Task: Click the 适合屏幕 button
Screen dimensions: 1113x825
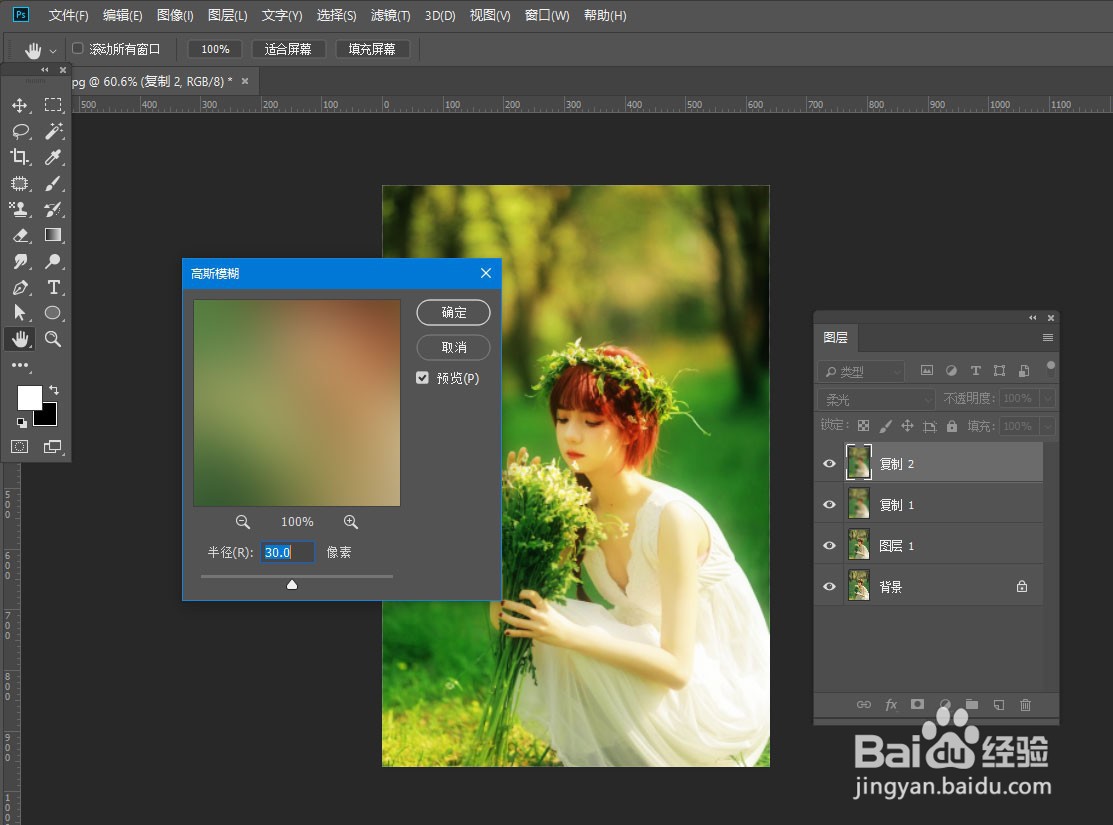Action: point(288,49)
